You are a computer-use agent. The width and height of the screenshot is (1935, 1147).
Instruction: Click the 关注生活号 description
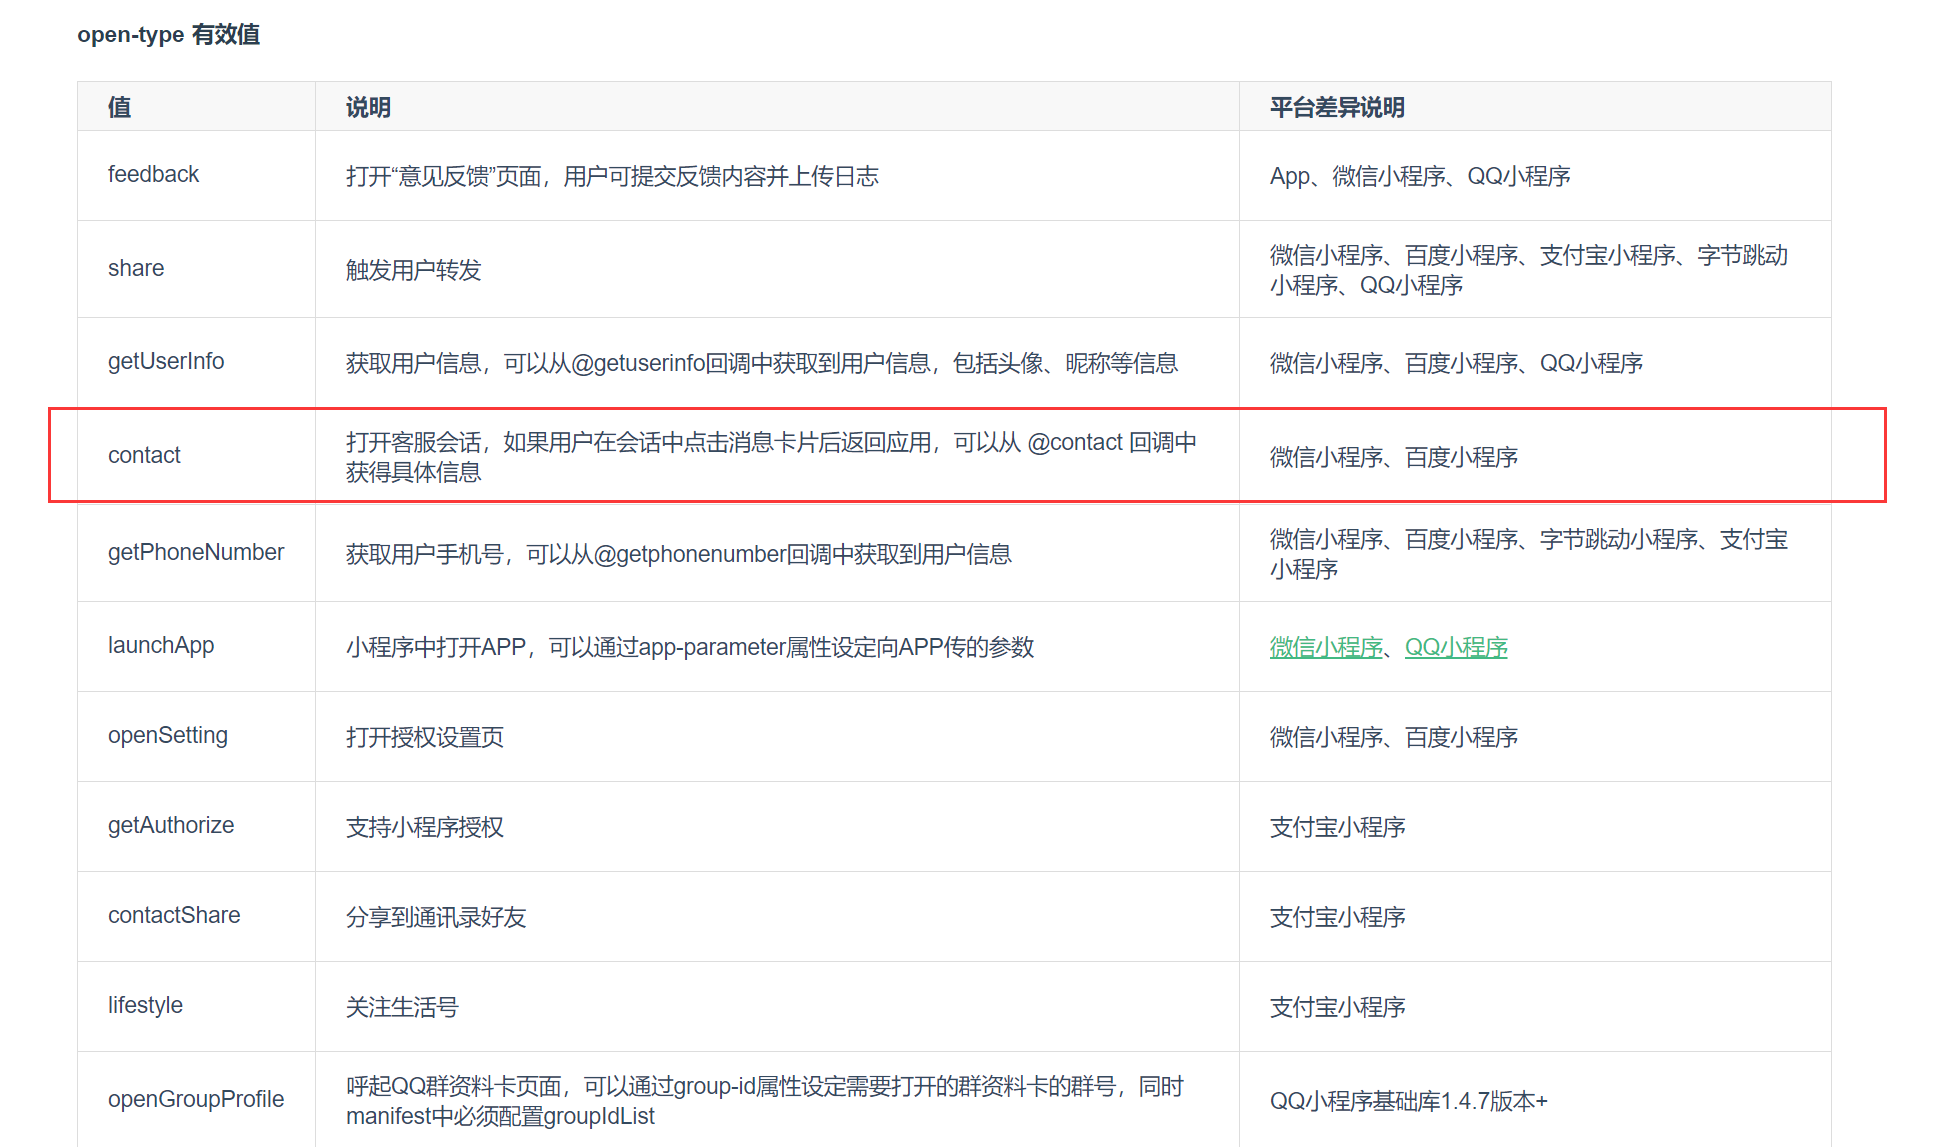click(x=402, y=1007)
